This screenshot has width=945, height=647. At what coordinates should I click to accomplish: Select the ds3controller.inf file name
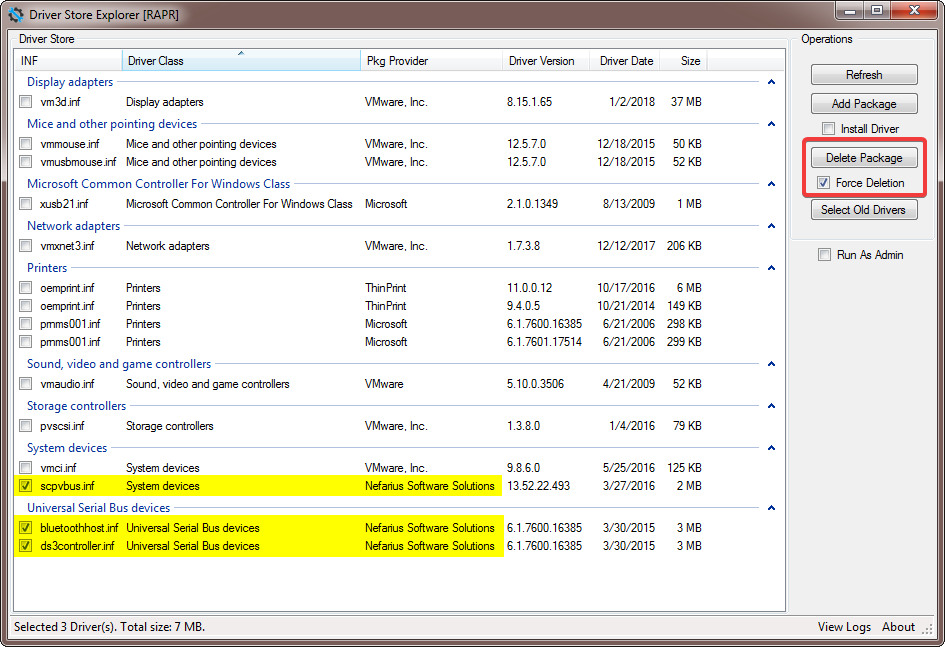77,546
